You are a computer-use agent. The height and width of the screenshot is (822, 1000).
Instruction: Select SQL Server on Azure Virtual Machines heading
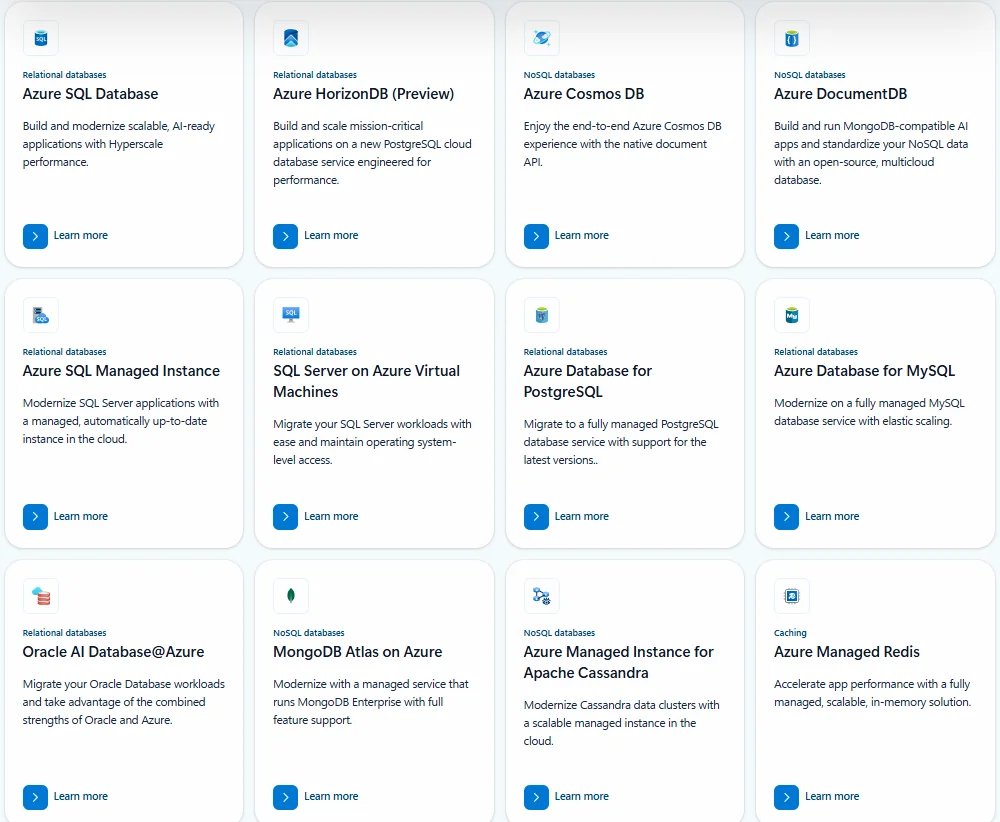(367, 381)
